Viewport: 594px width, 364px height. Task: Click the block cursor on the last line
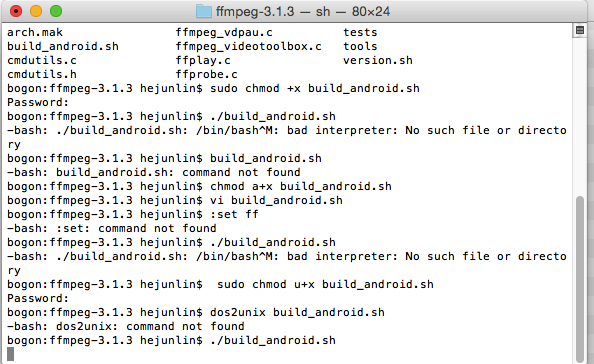[11, 354]
